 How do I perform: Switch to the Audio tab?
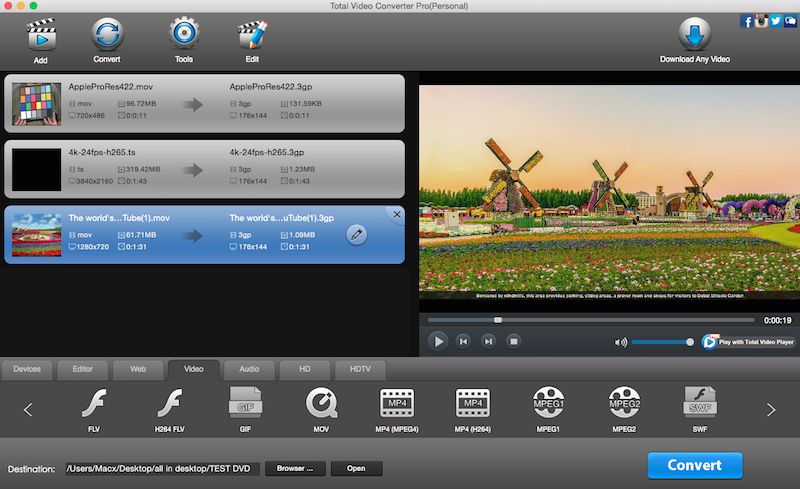tap(249, 370)
